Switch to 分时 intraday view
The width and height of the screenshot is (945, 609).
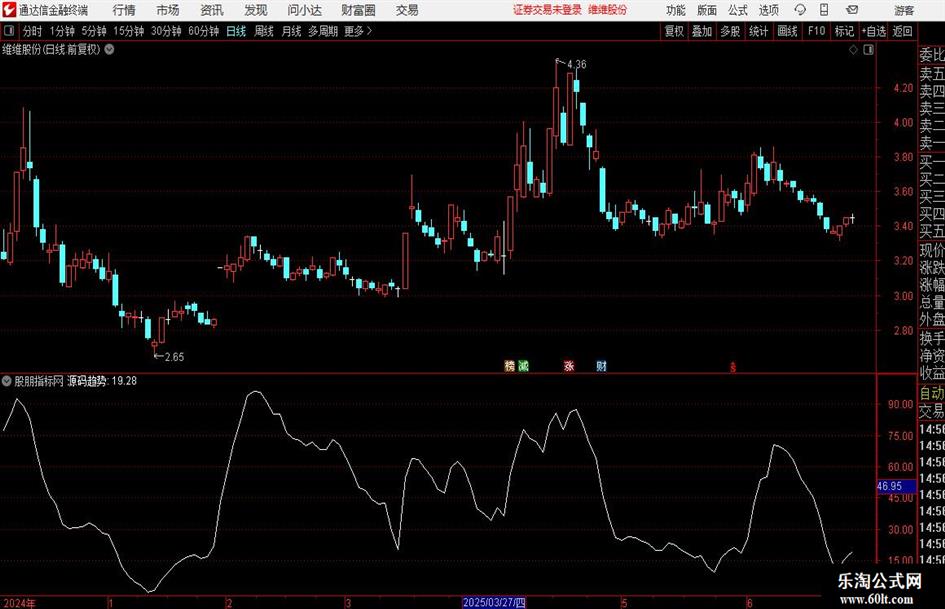pyautogui.click(x=32, y=31)
